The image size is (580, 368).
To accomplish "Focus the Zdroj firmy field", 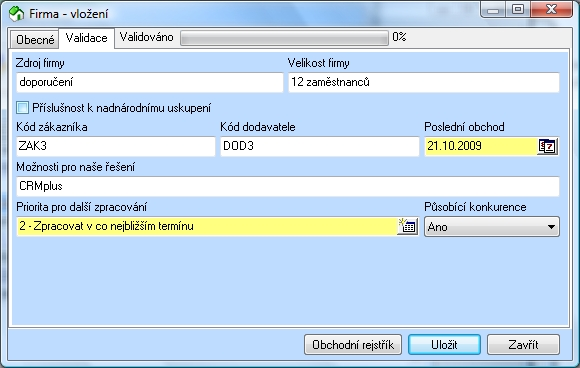I will (149, 82).
